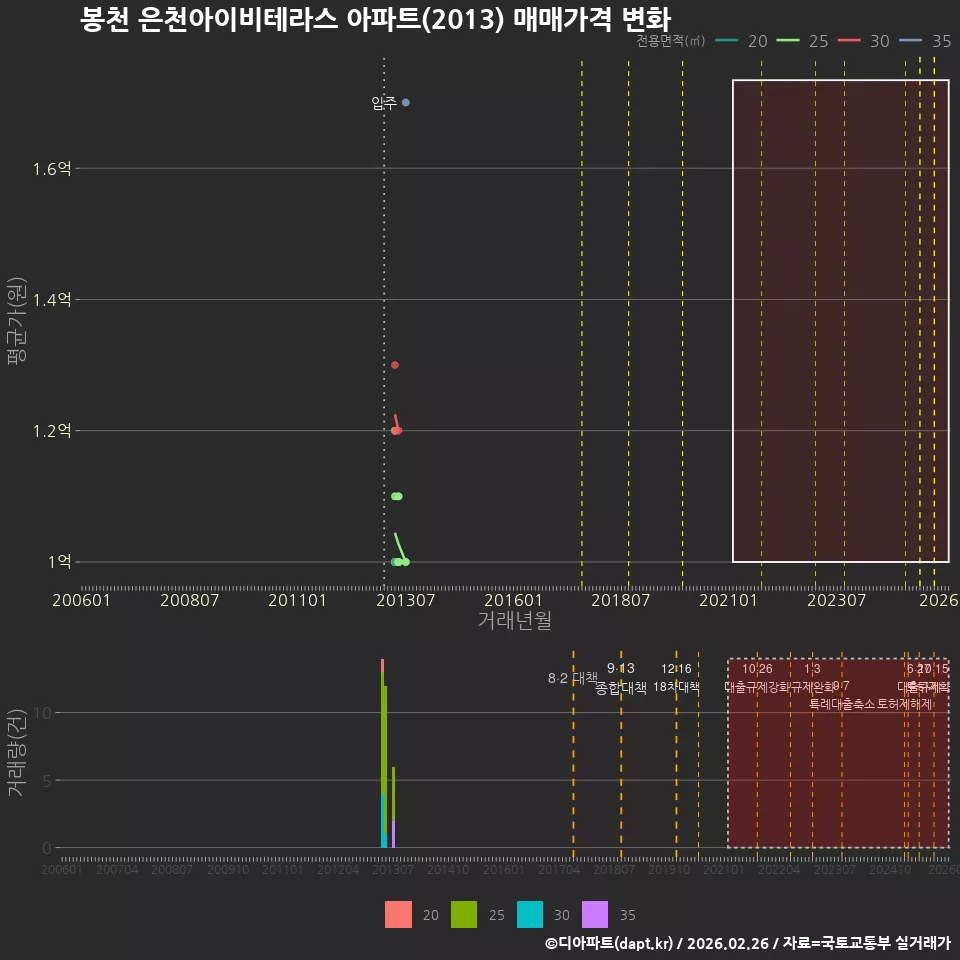The height and width of the screenshot is (960, 960).
Task: Click the 거래년월 x-axis title
Action: tap(514, 620)
